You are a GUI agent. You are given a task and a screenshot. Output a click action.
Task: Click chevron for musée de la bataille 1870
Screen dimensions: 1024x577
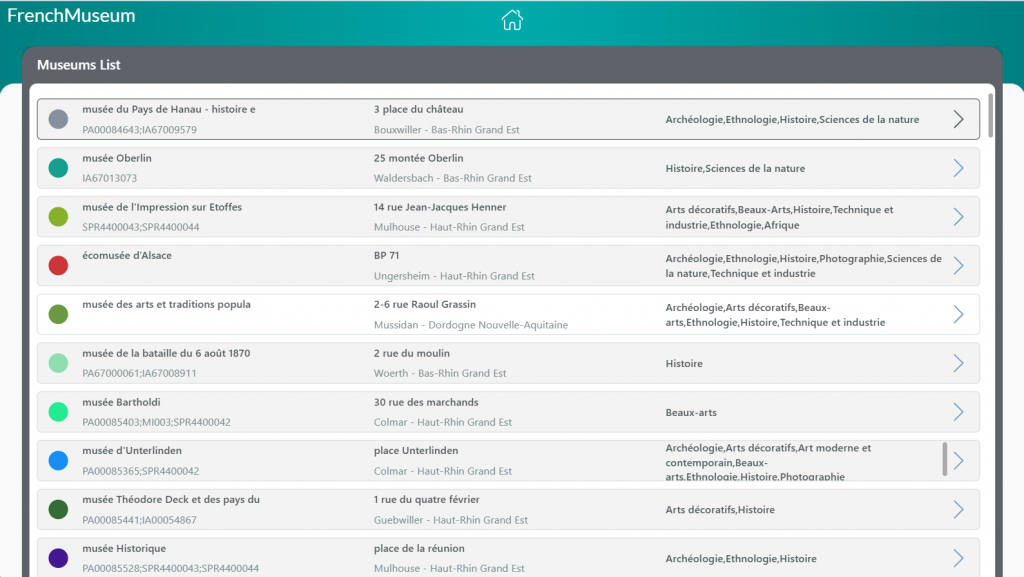(x=958, y=363)
